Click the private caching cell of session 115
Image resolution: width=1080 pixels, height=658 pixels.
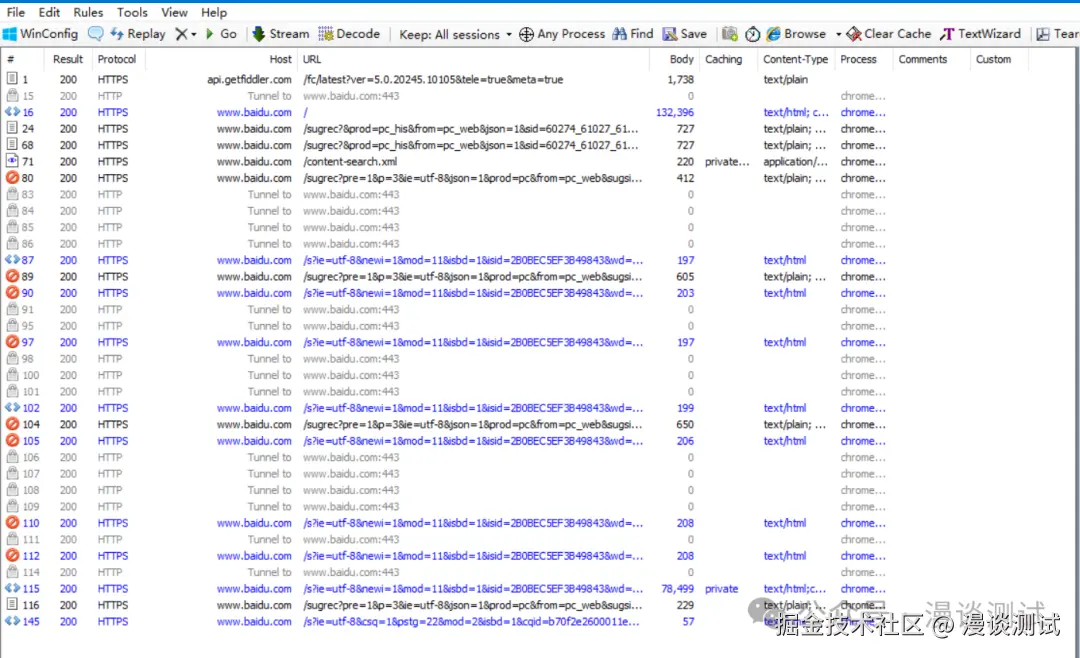point(721,589)
